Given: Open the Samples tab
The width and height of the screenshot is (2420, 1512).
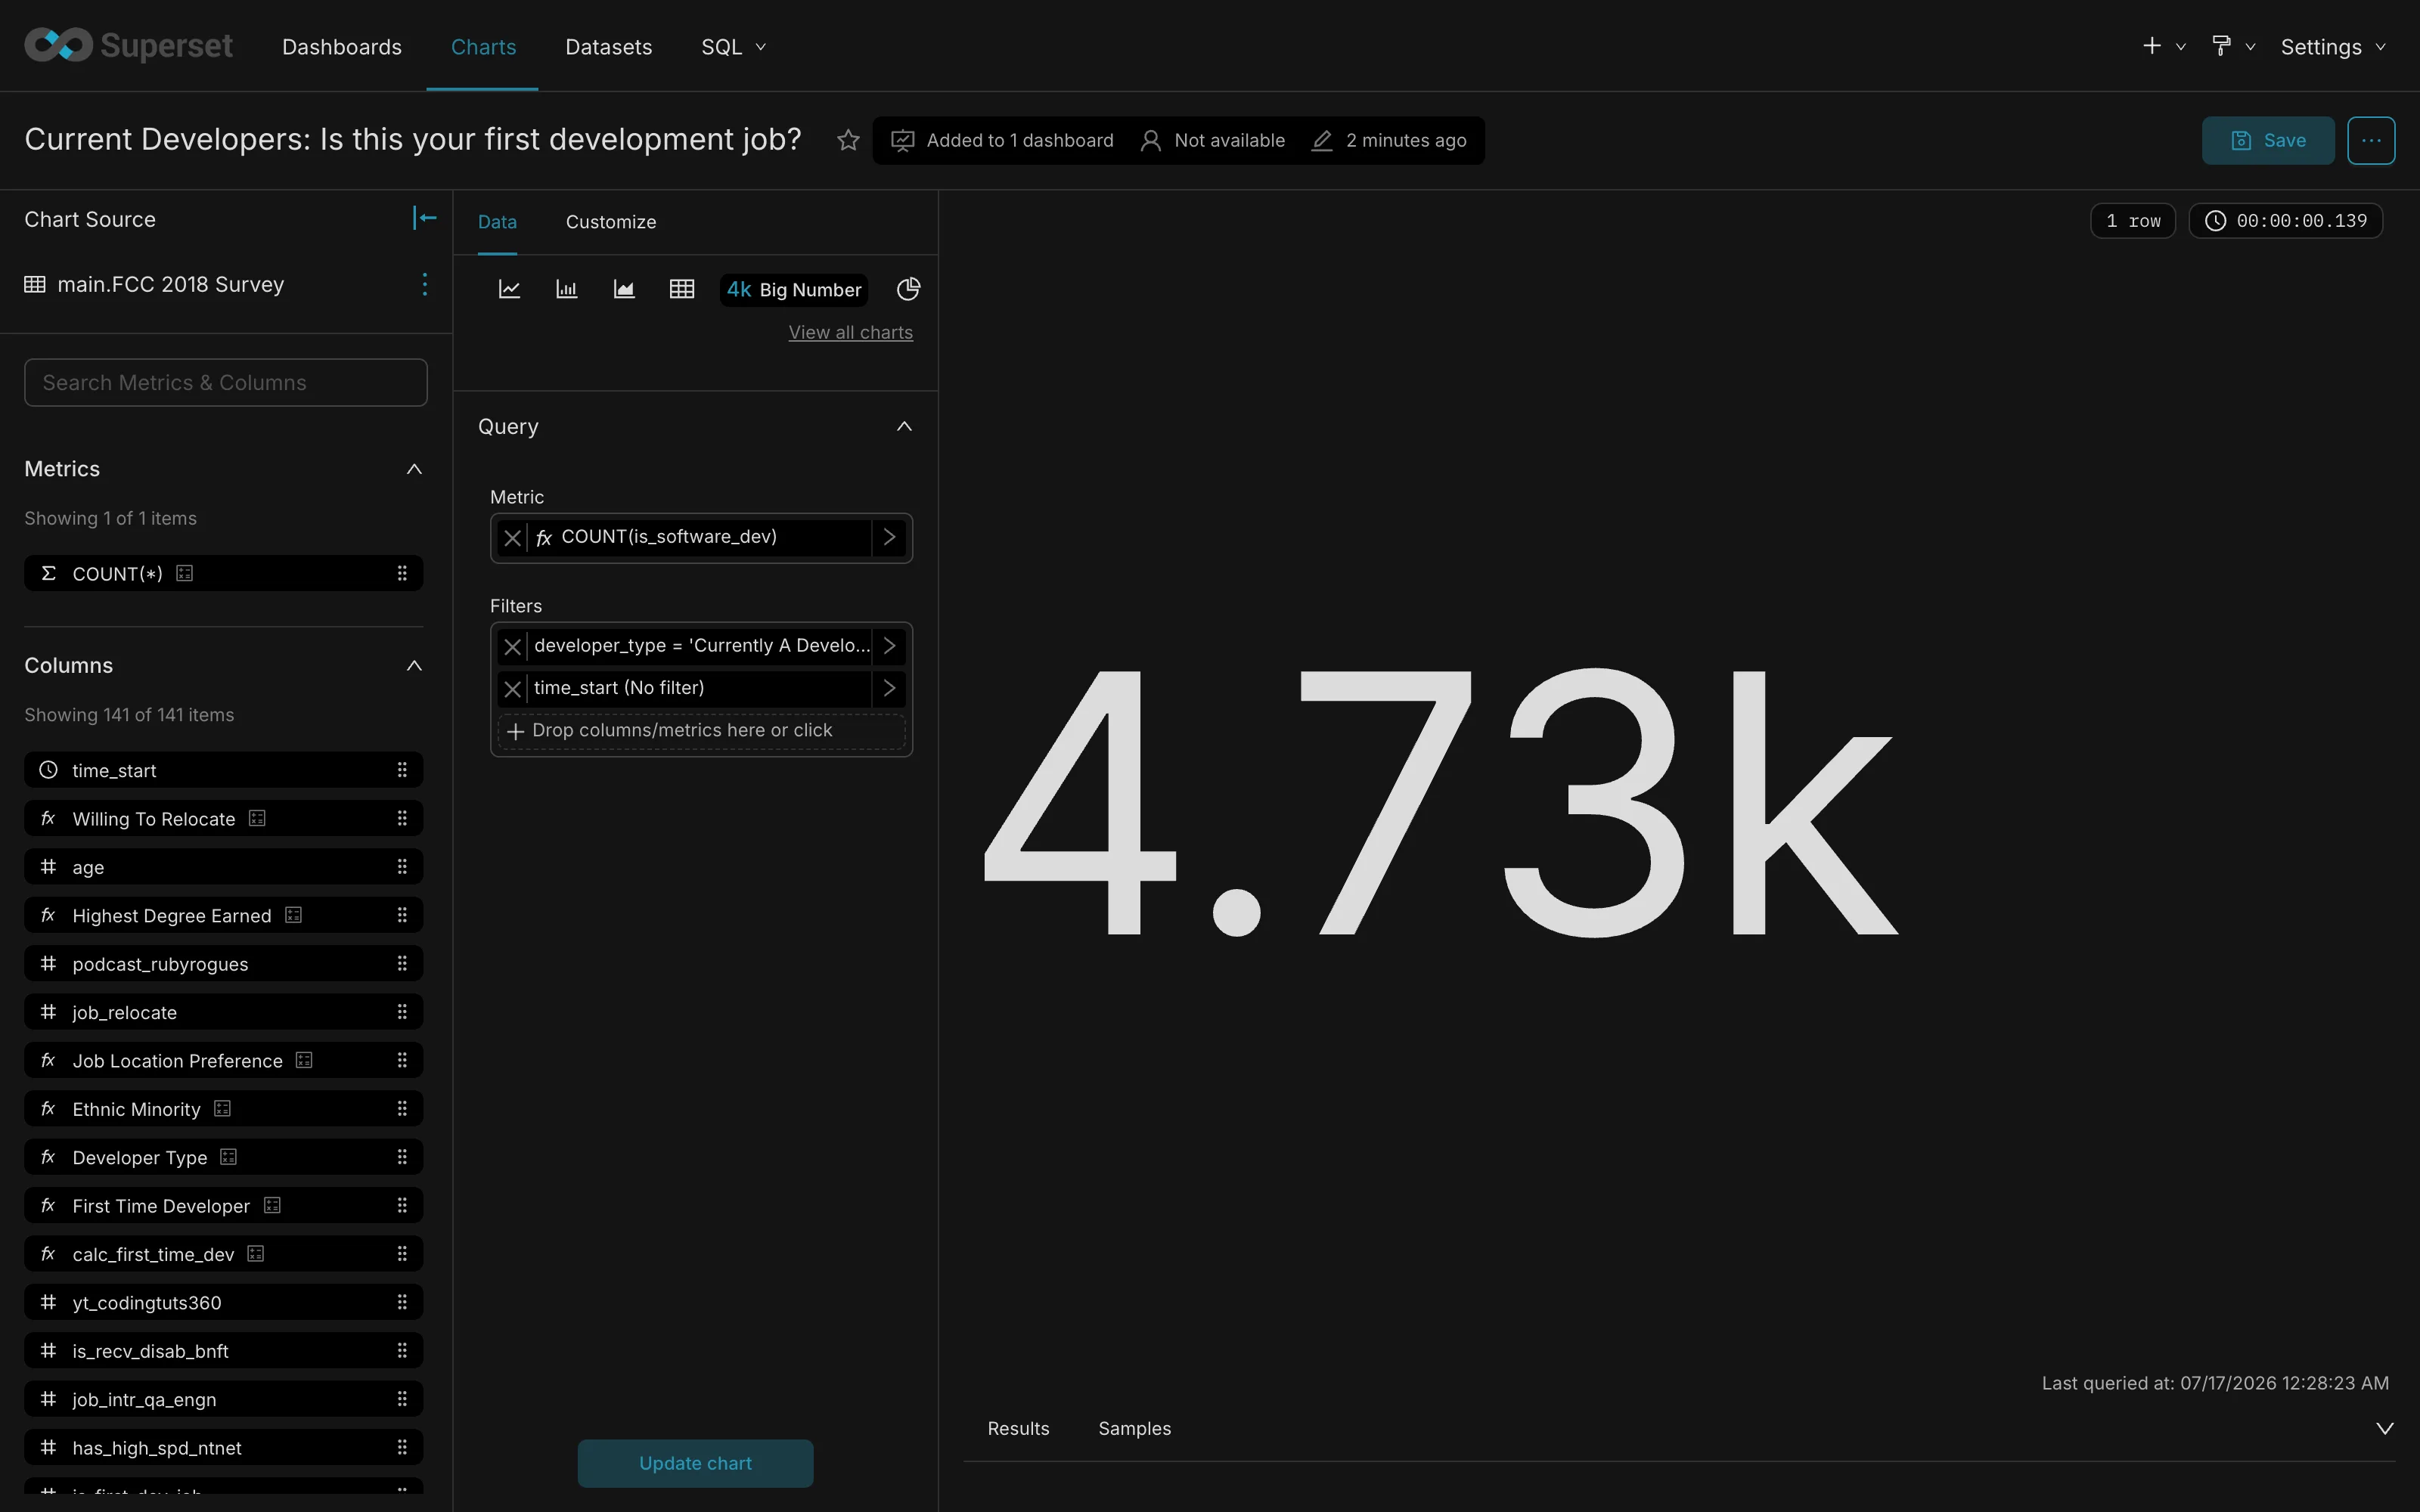Looking at the screenshot, I should click(1134, 1428).
